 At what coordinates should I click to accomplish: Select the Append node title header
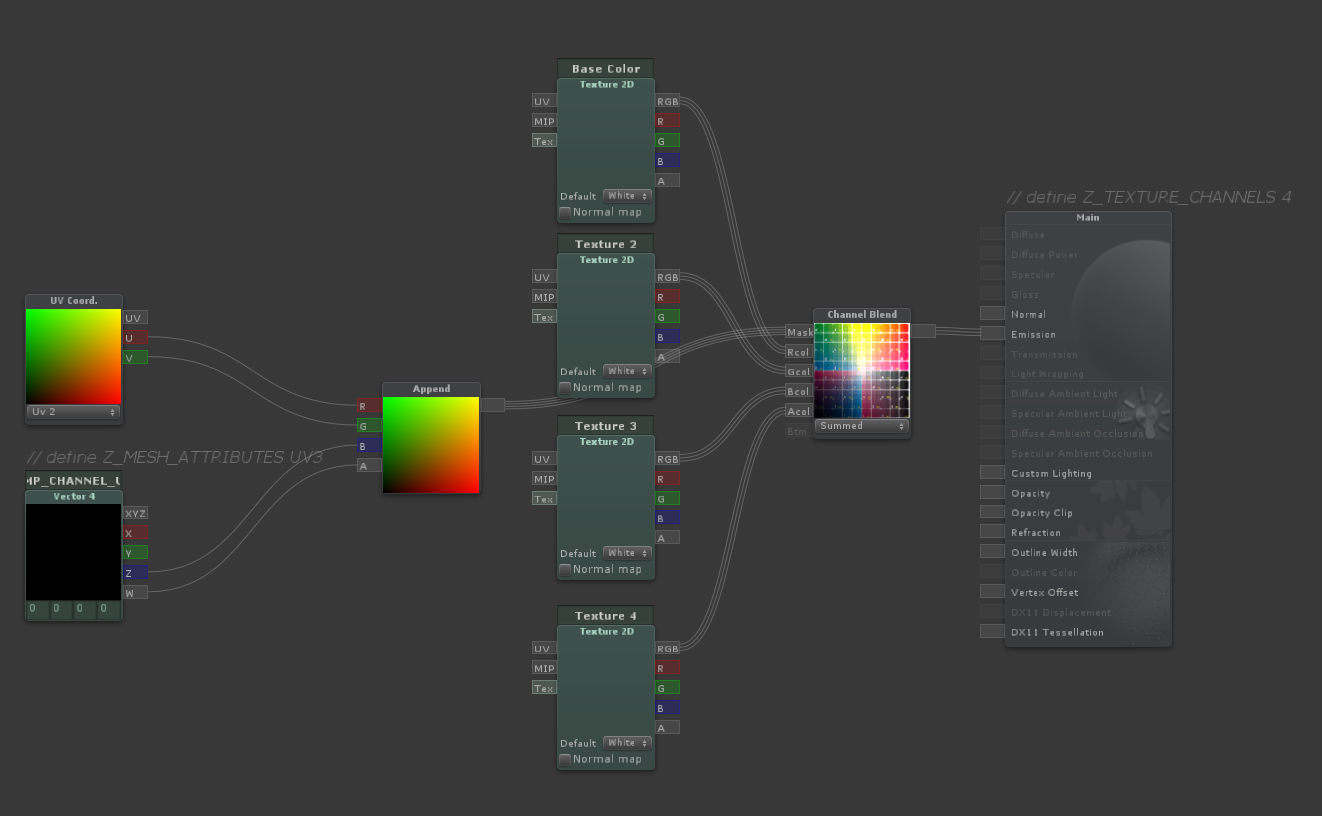431,389
